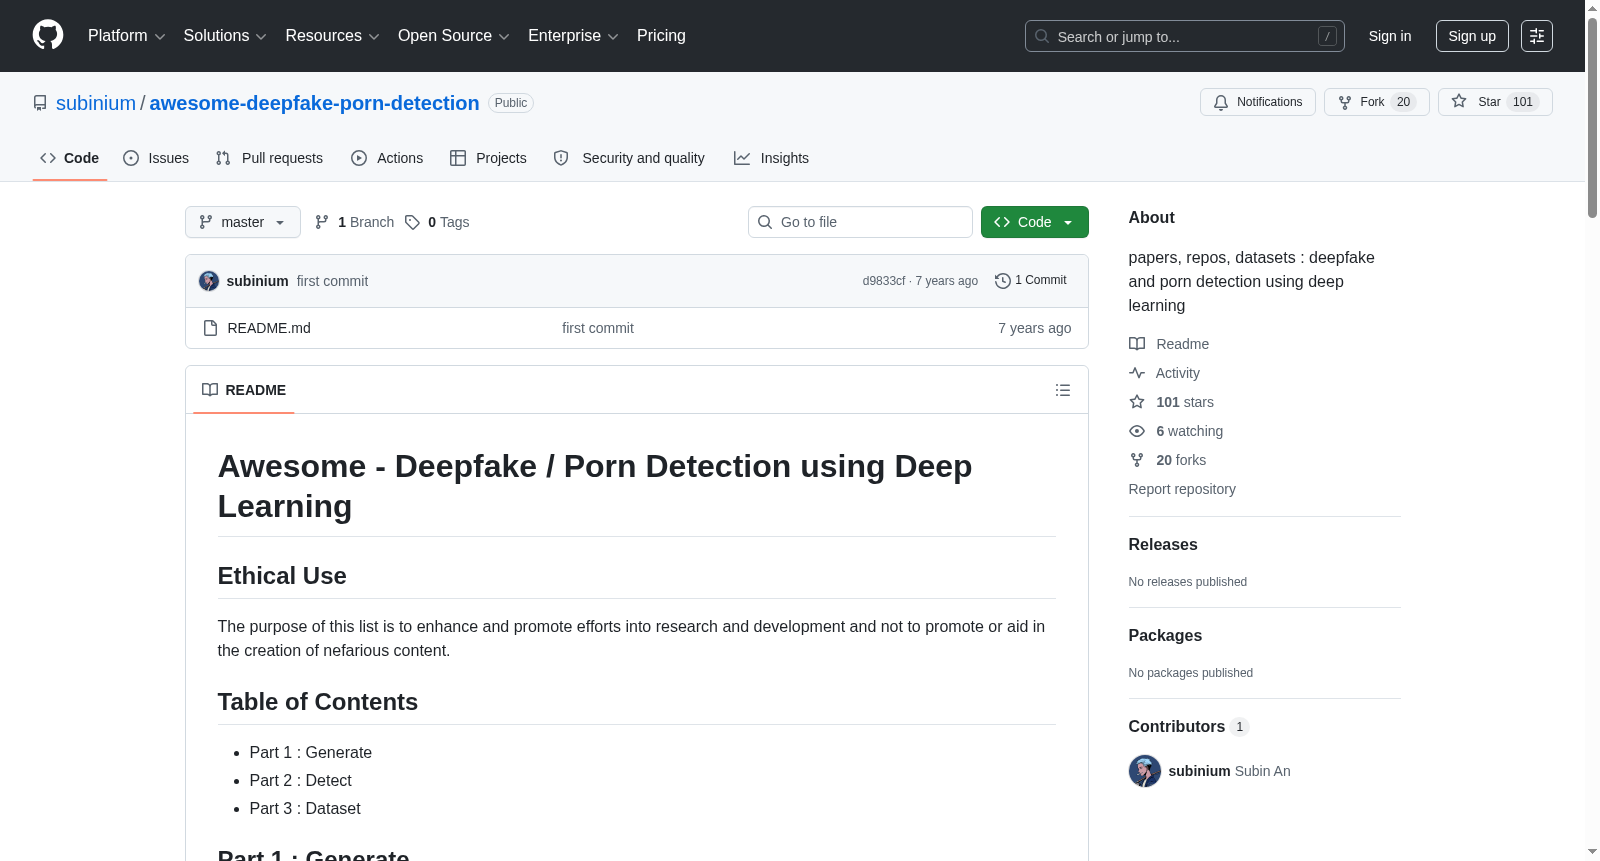Screen dimensions: 1600x861
Task: Open the Actions tab
Action: [x=387, y=158]
